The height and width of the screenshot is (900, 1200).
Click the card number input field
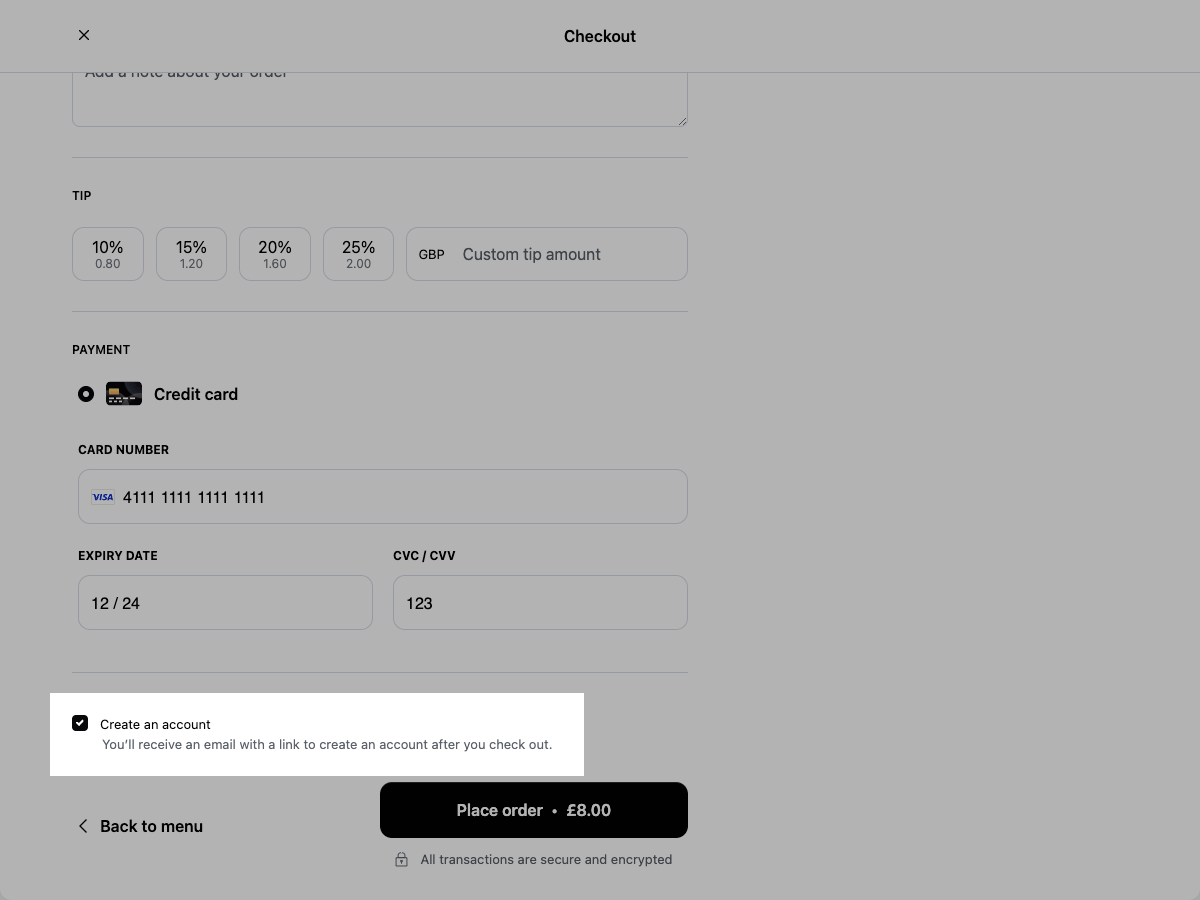383,496
